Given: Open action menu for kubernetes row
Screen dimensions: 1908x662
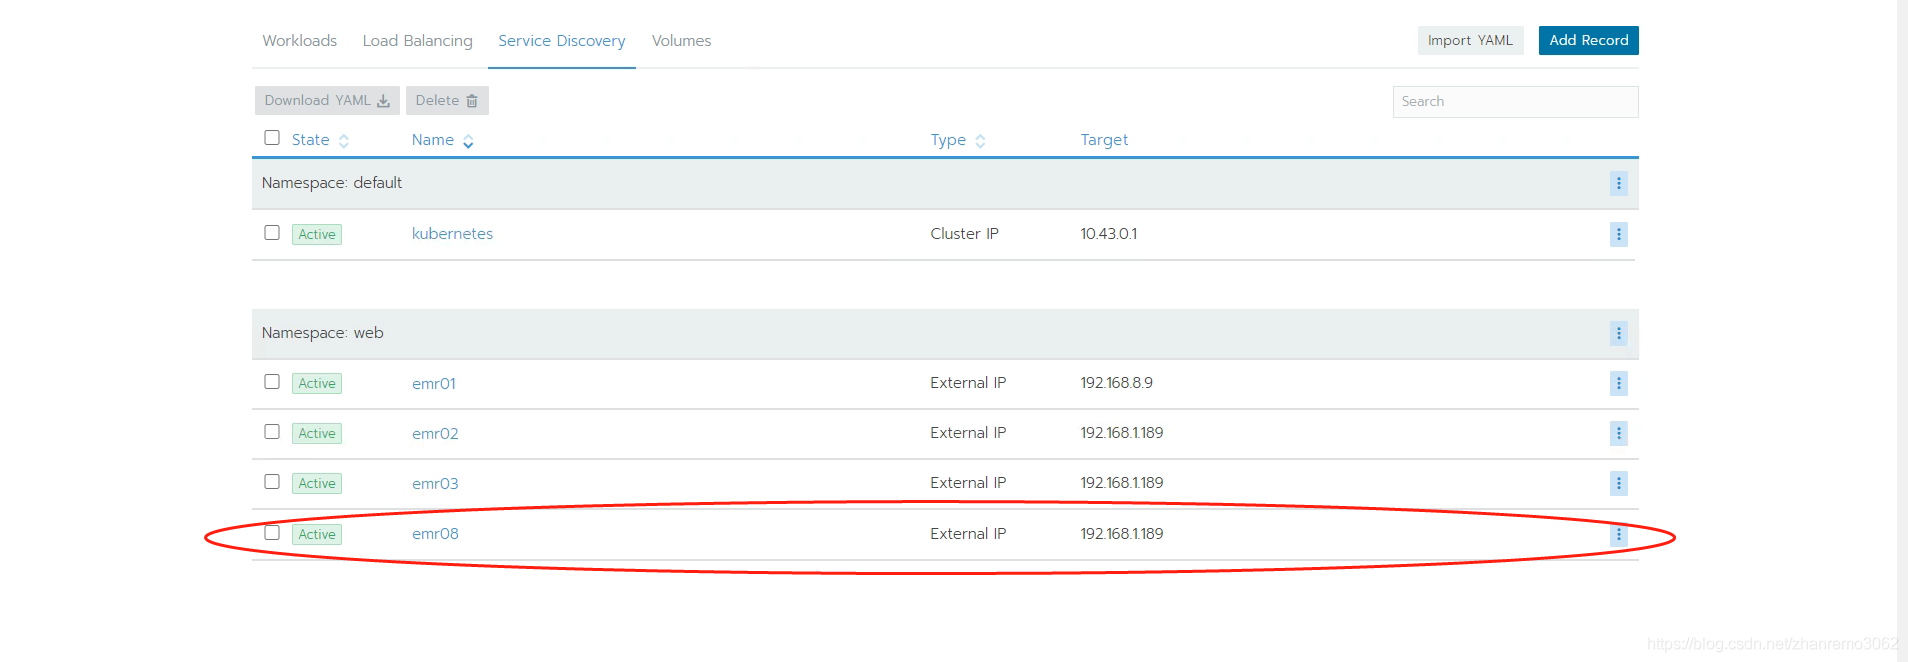Looking at the screenshot, I should tap(1618, 234).
